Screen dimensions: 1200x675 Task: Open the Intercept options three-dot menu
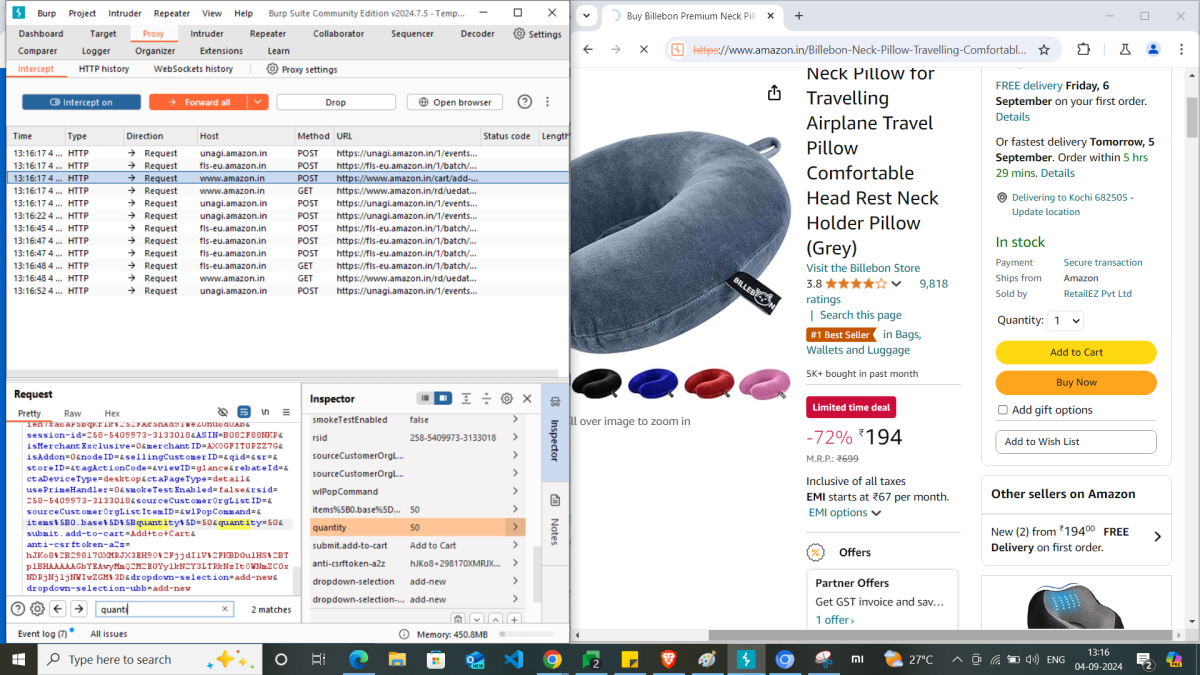[547, 102]
